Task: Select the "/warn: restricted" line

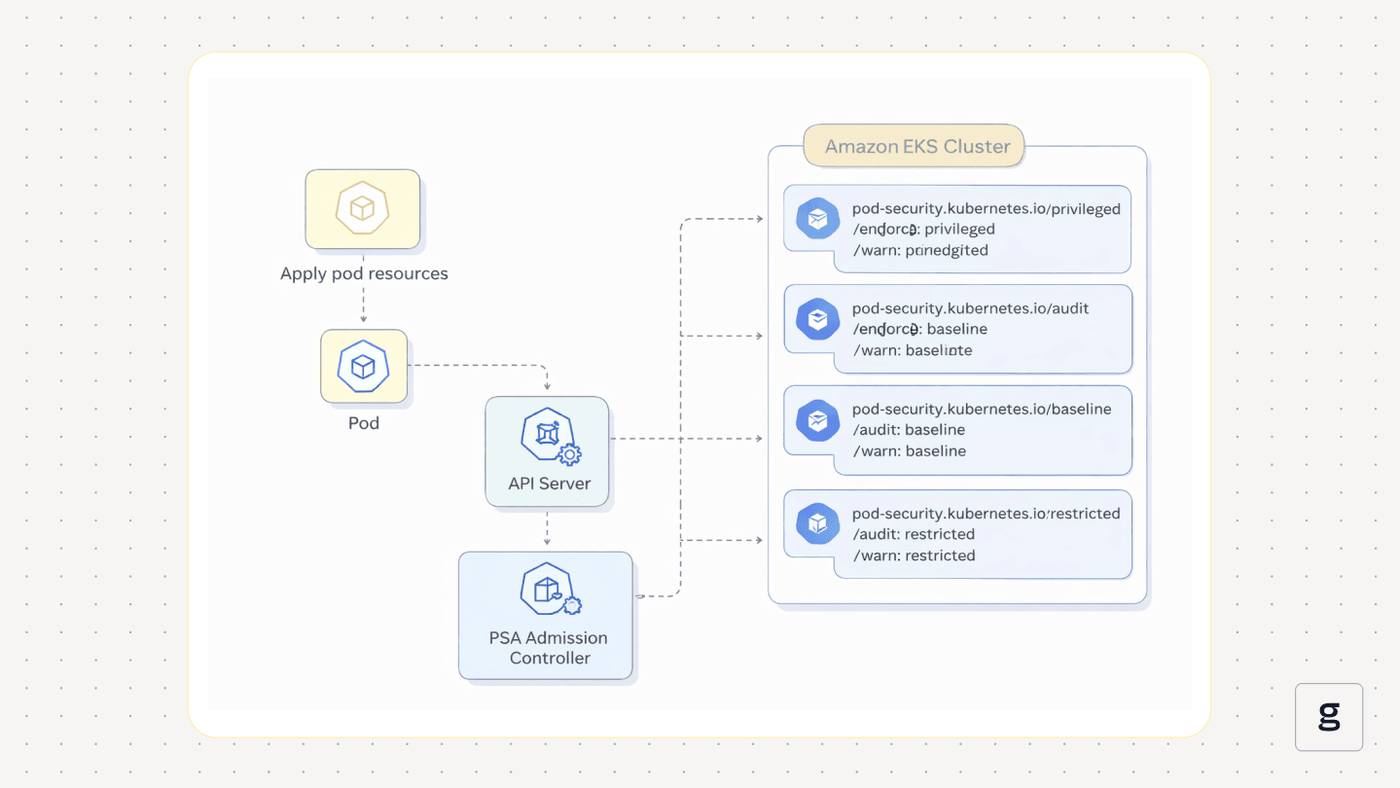Action: click(914, 555)
